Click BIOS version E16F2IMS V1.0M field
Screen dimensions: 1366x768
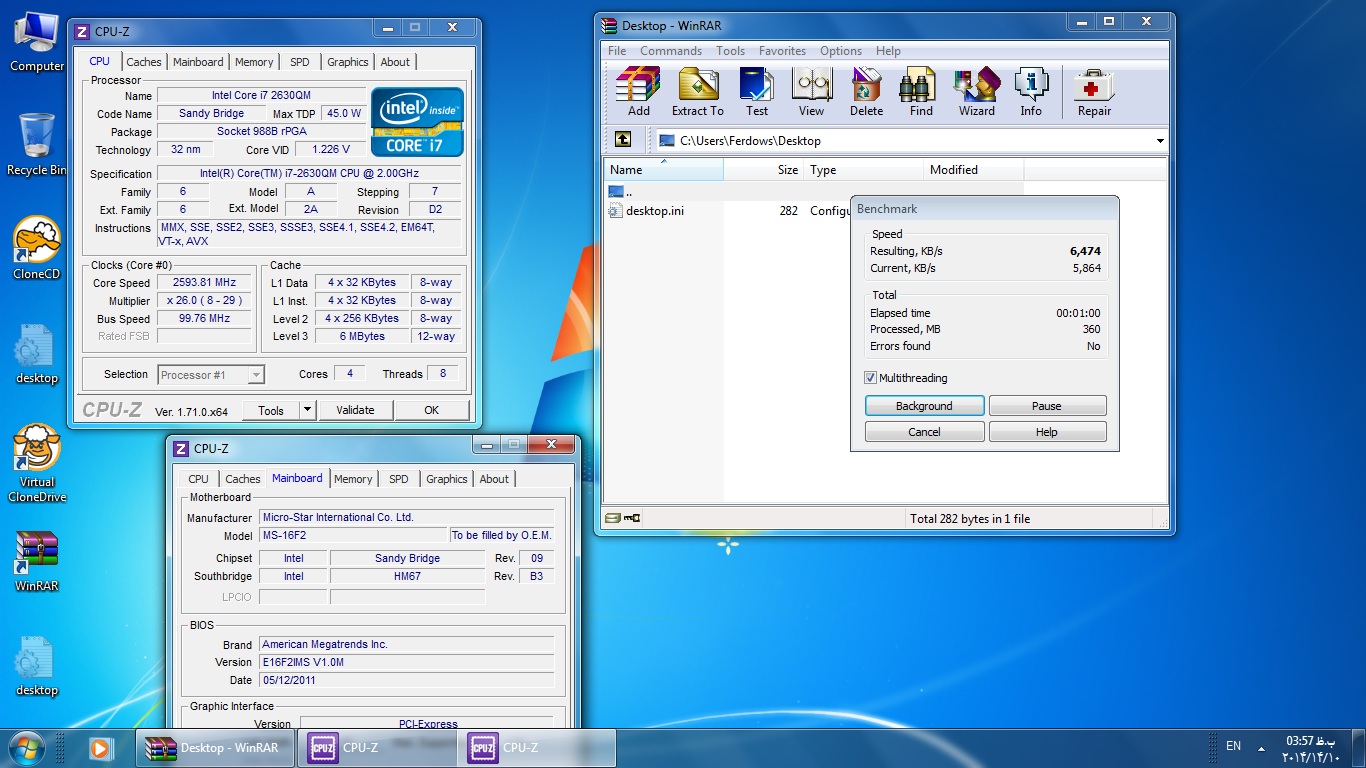coord(406,662)
